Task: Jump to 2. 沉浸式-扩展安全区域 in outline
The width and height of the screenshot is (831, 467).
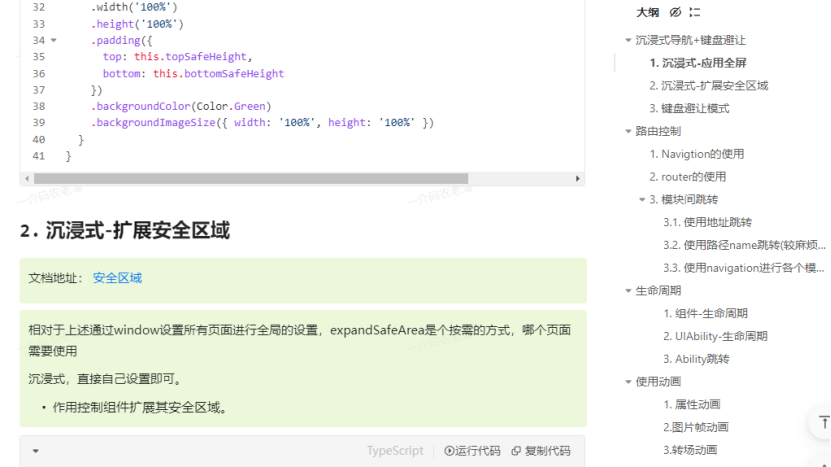Action: coord(708,85)
